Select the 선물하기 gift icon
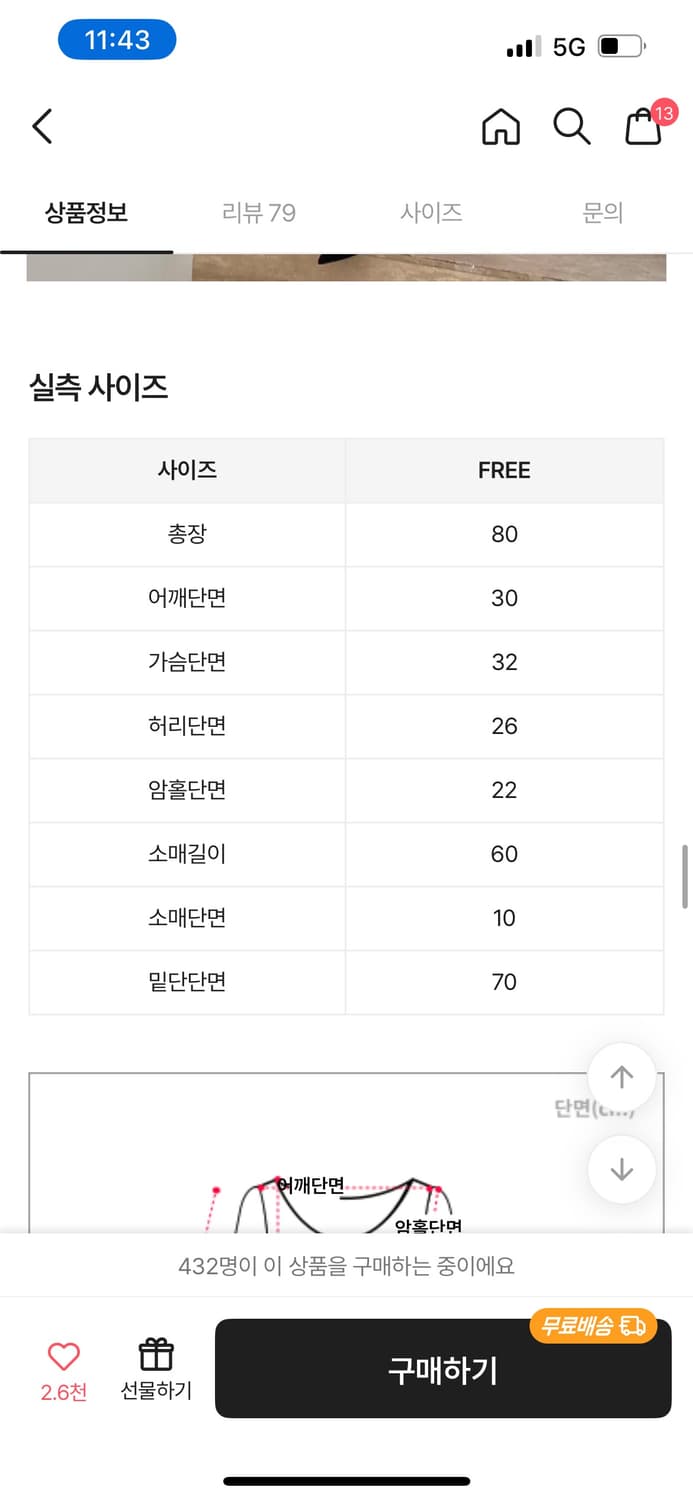Screen dimensions: 693x1500 pos(155,1367)
